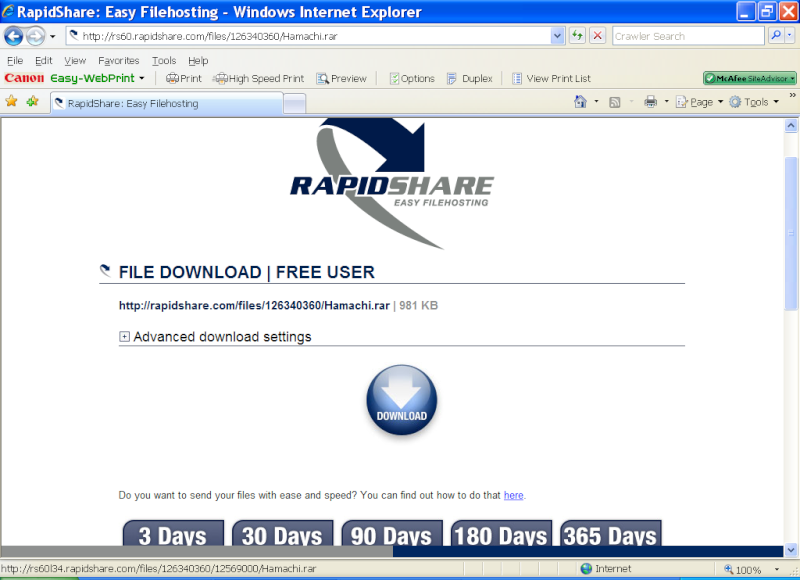Open a new blank tab
800x580 pixels.
coord(294,104)
